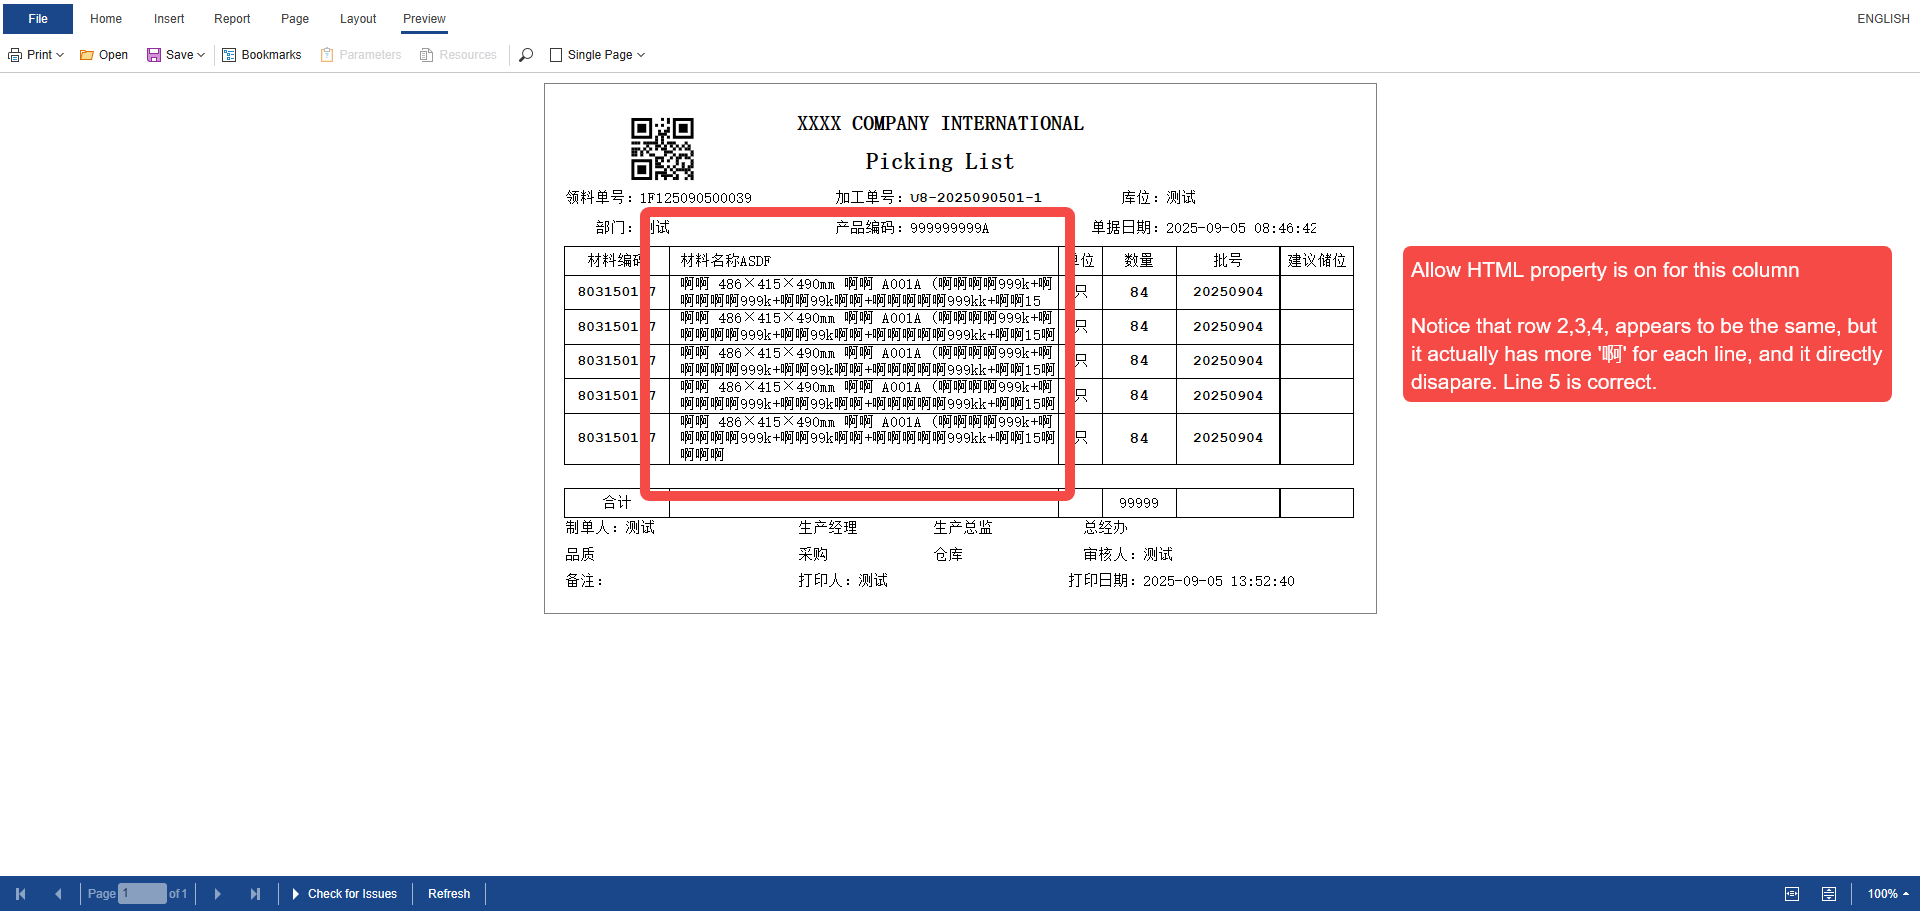
Task: Click the page number input field
Action: [x=142, y=894]
